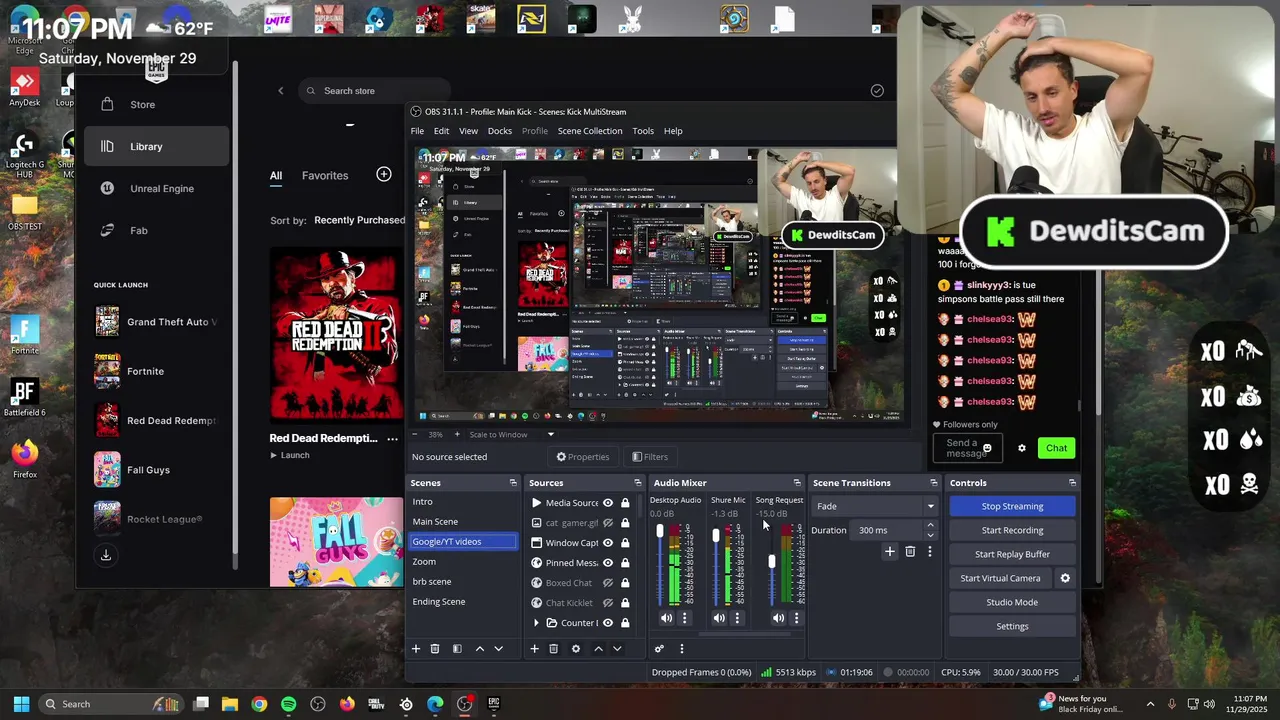Click the green Chat send button
Viewport: 1280px width, 720px height.
pyautogui.click(x=1057, y=448)
